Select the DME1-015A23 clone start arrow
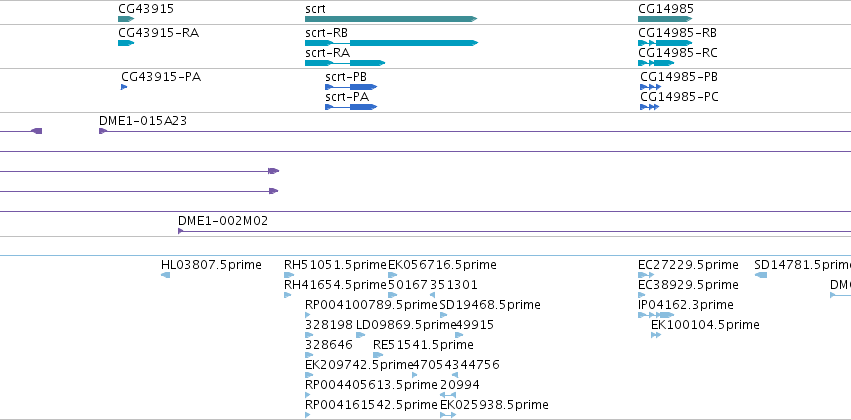 pyautogui.click(x=103, y=131)
